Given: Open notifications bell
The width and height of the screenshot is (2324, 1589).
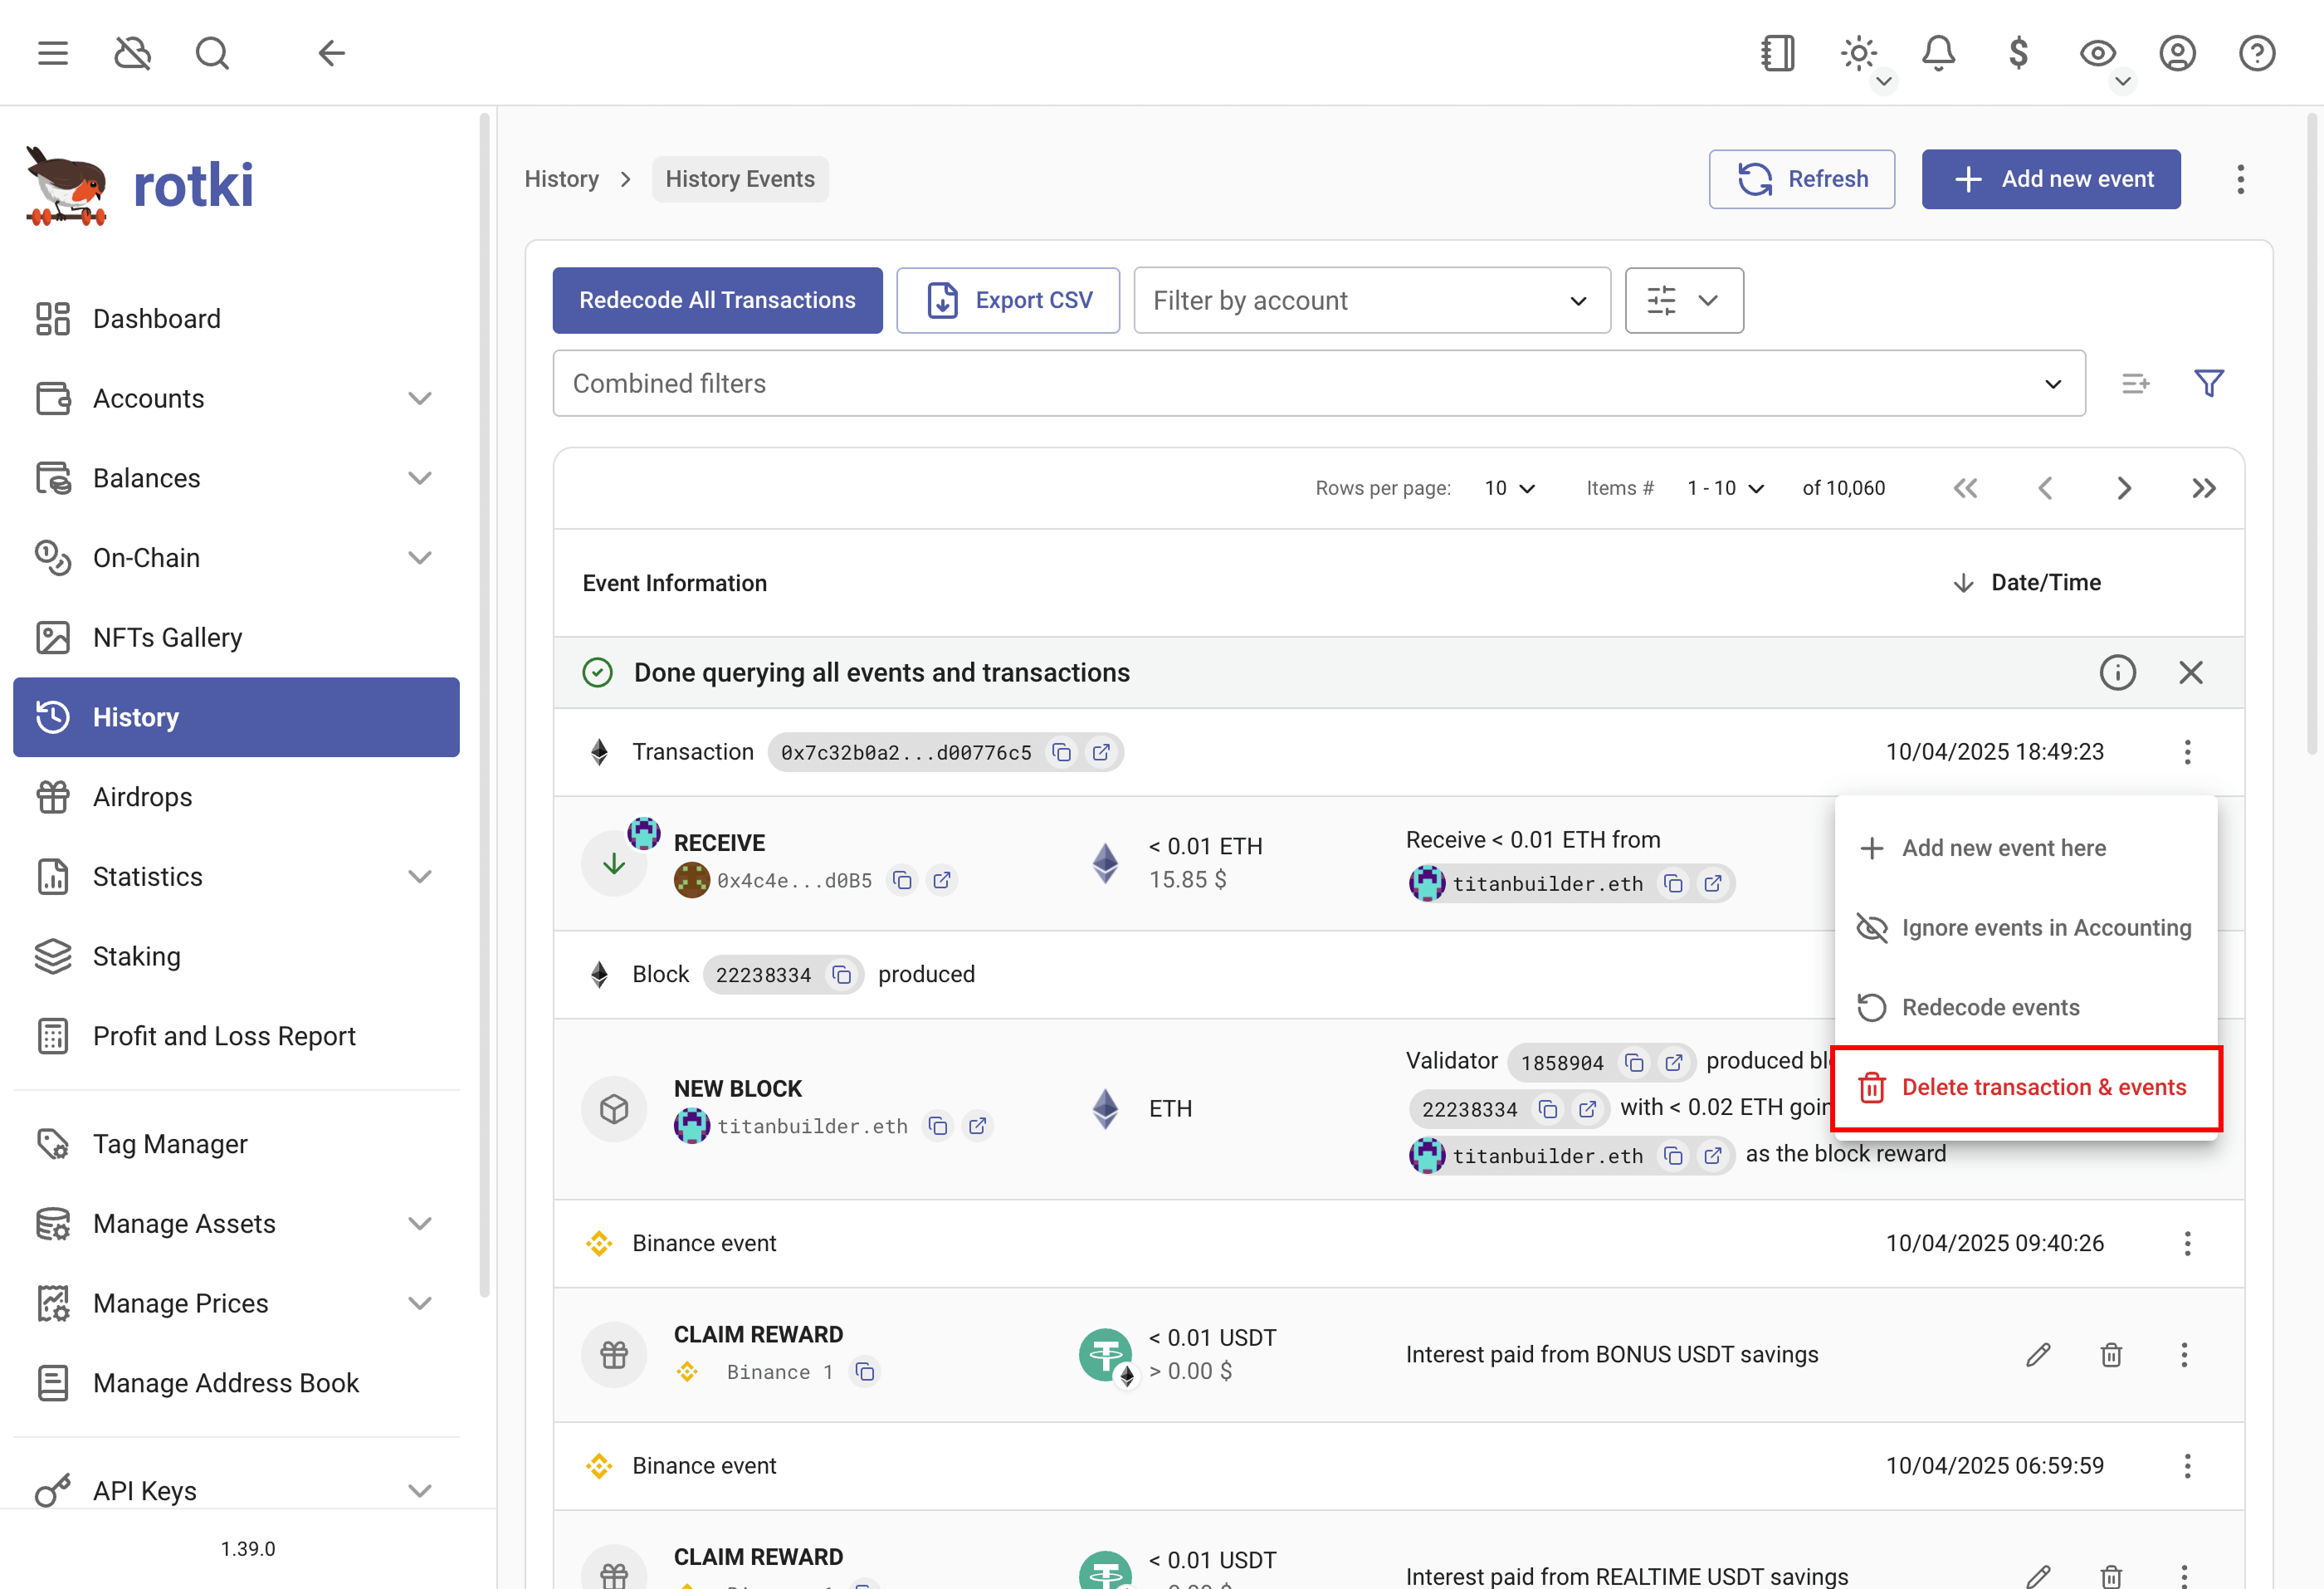Looking at the screenshot, I should 1938,53.
